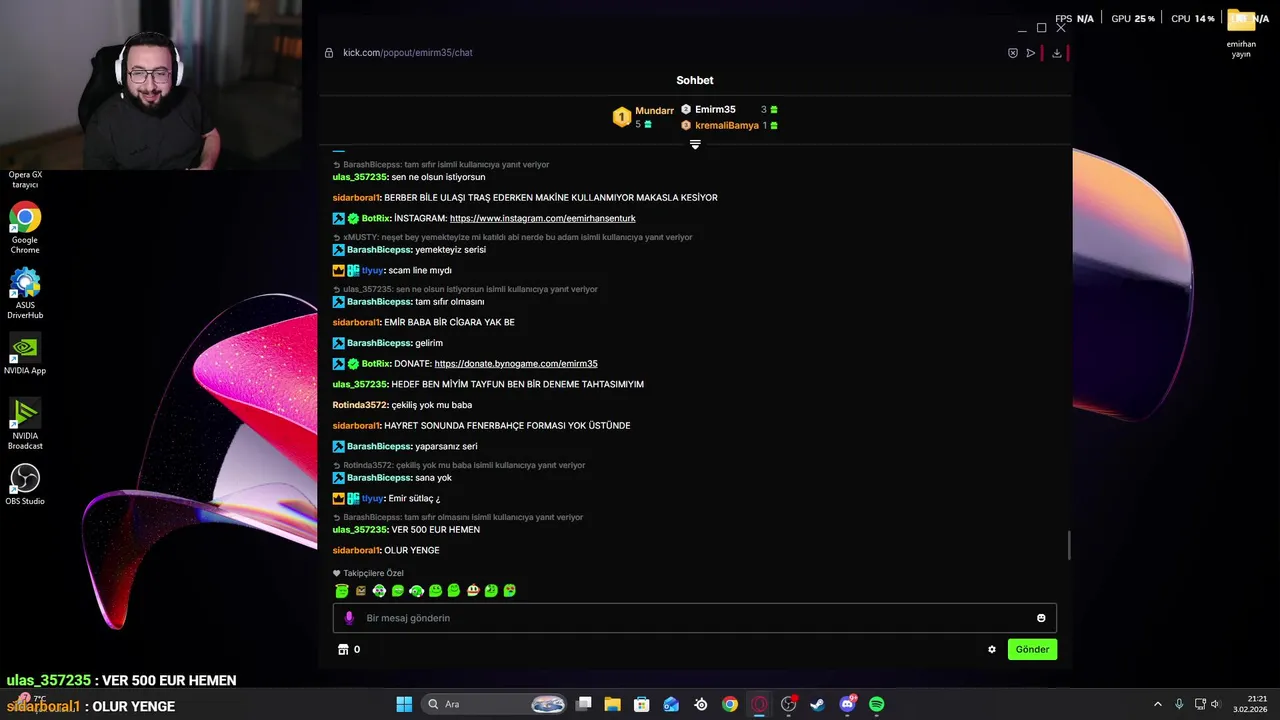Image resolution: width=1280 pixels, height=720 pixels.
Task: Open SteelSeries app on taskbar
Action: tap(701, 705)
